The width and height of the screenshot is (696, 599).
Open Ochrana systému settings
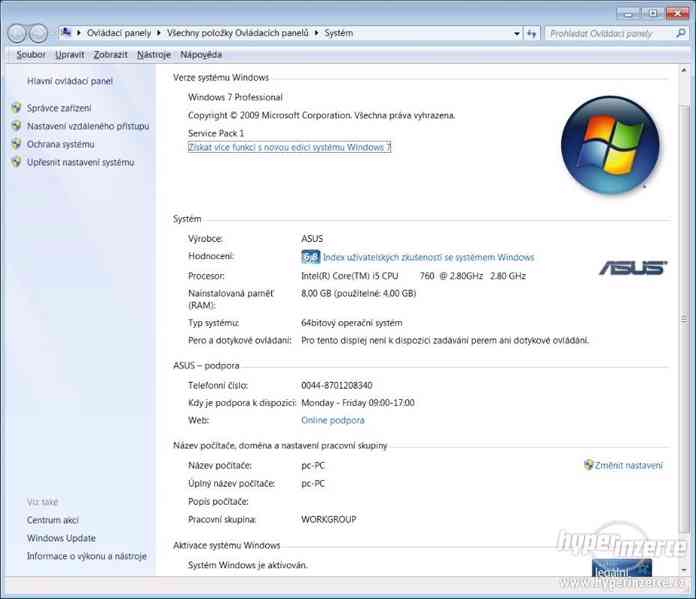click(60, 144)
